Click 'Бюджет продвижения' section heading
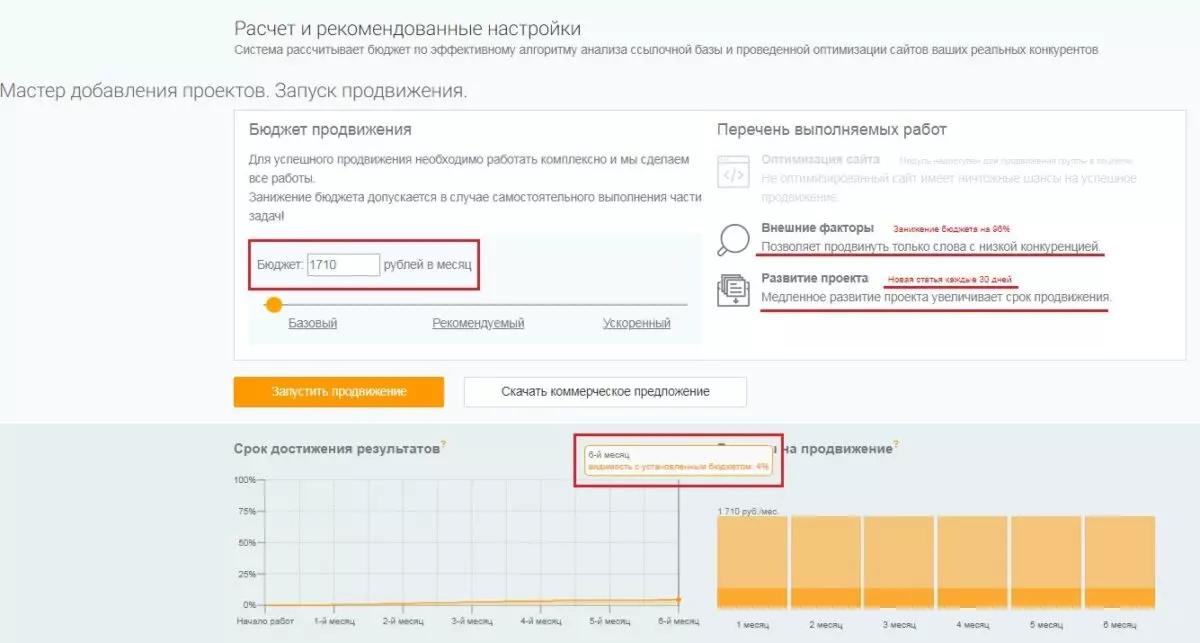This screenshot has height=643, width=1200. tap(330, 130)
